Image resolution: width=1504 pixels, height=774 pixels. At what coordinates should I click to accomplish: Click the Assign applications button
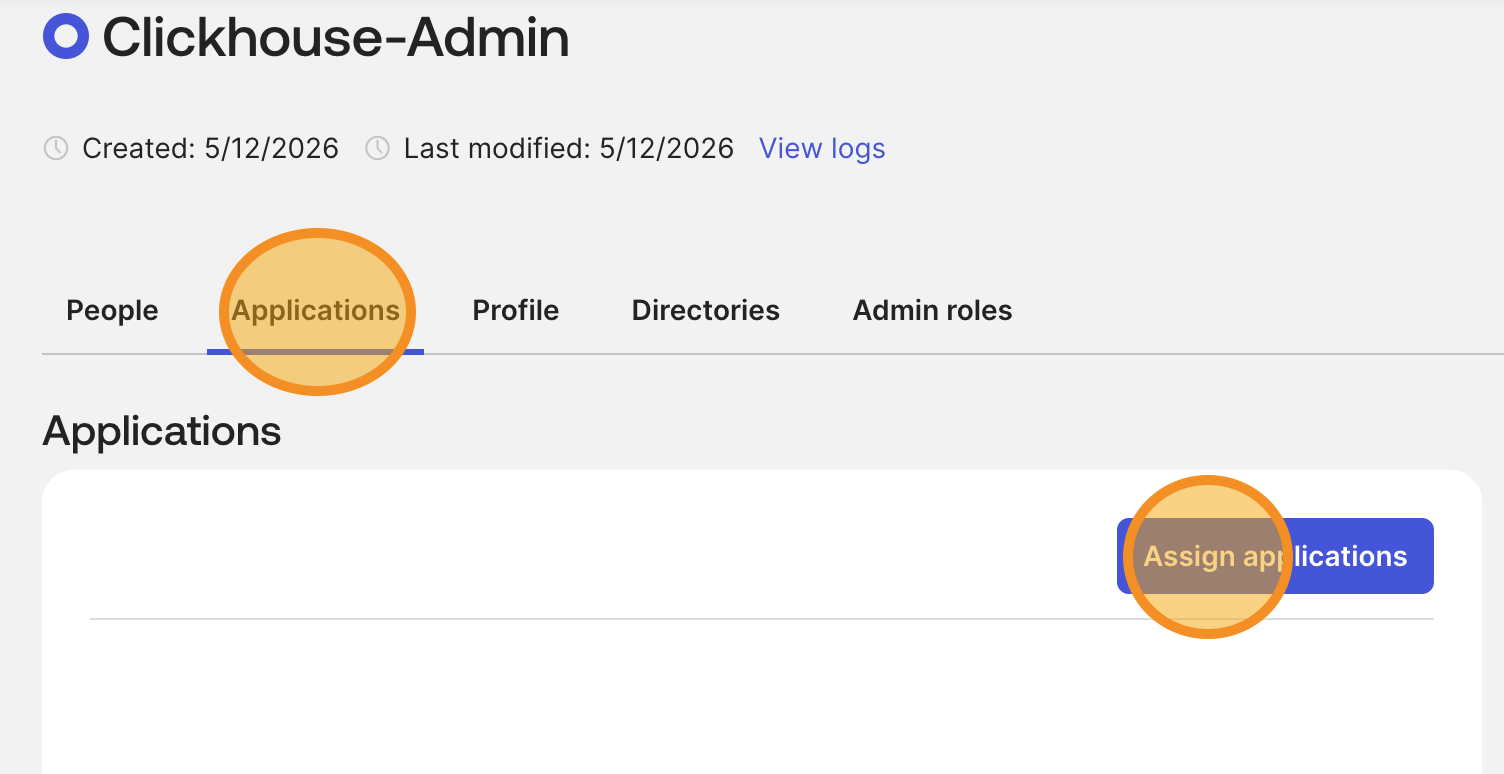click(x=1275, y=556)
